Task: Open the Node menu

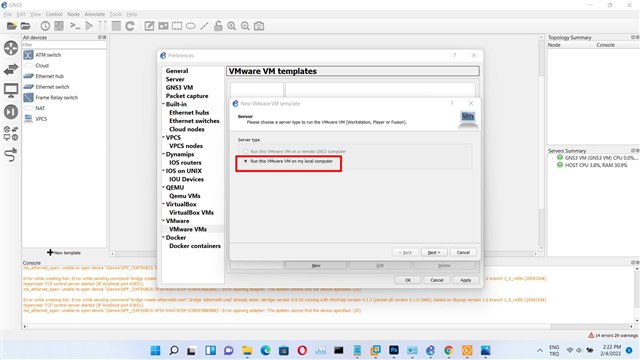Action: (73, 14)
